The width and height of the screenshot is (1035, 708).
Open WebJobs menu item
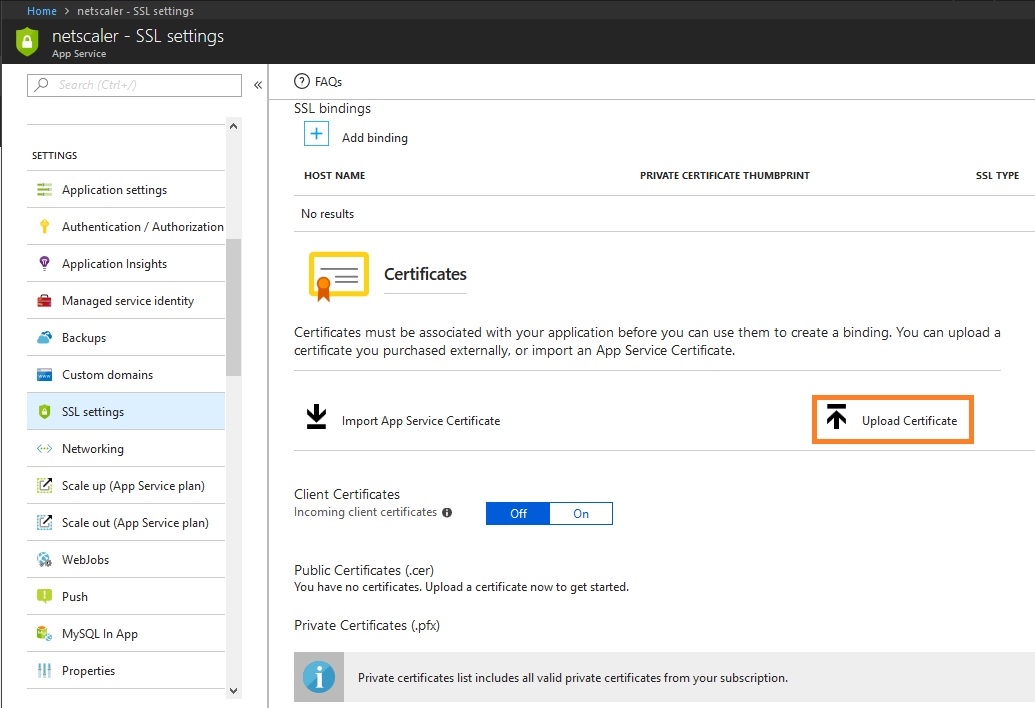[x=126, y=560]
